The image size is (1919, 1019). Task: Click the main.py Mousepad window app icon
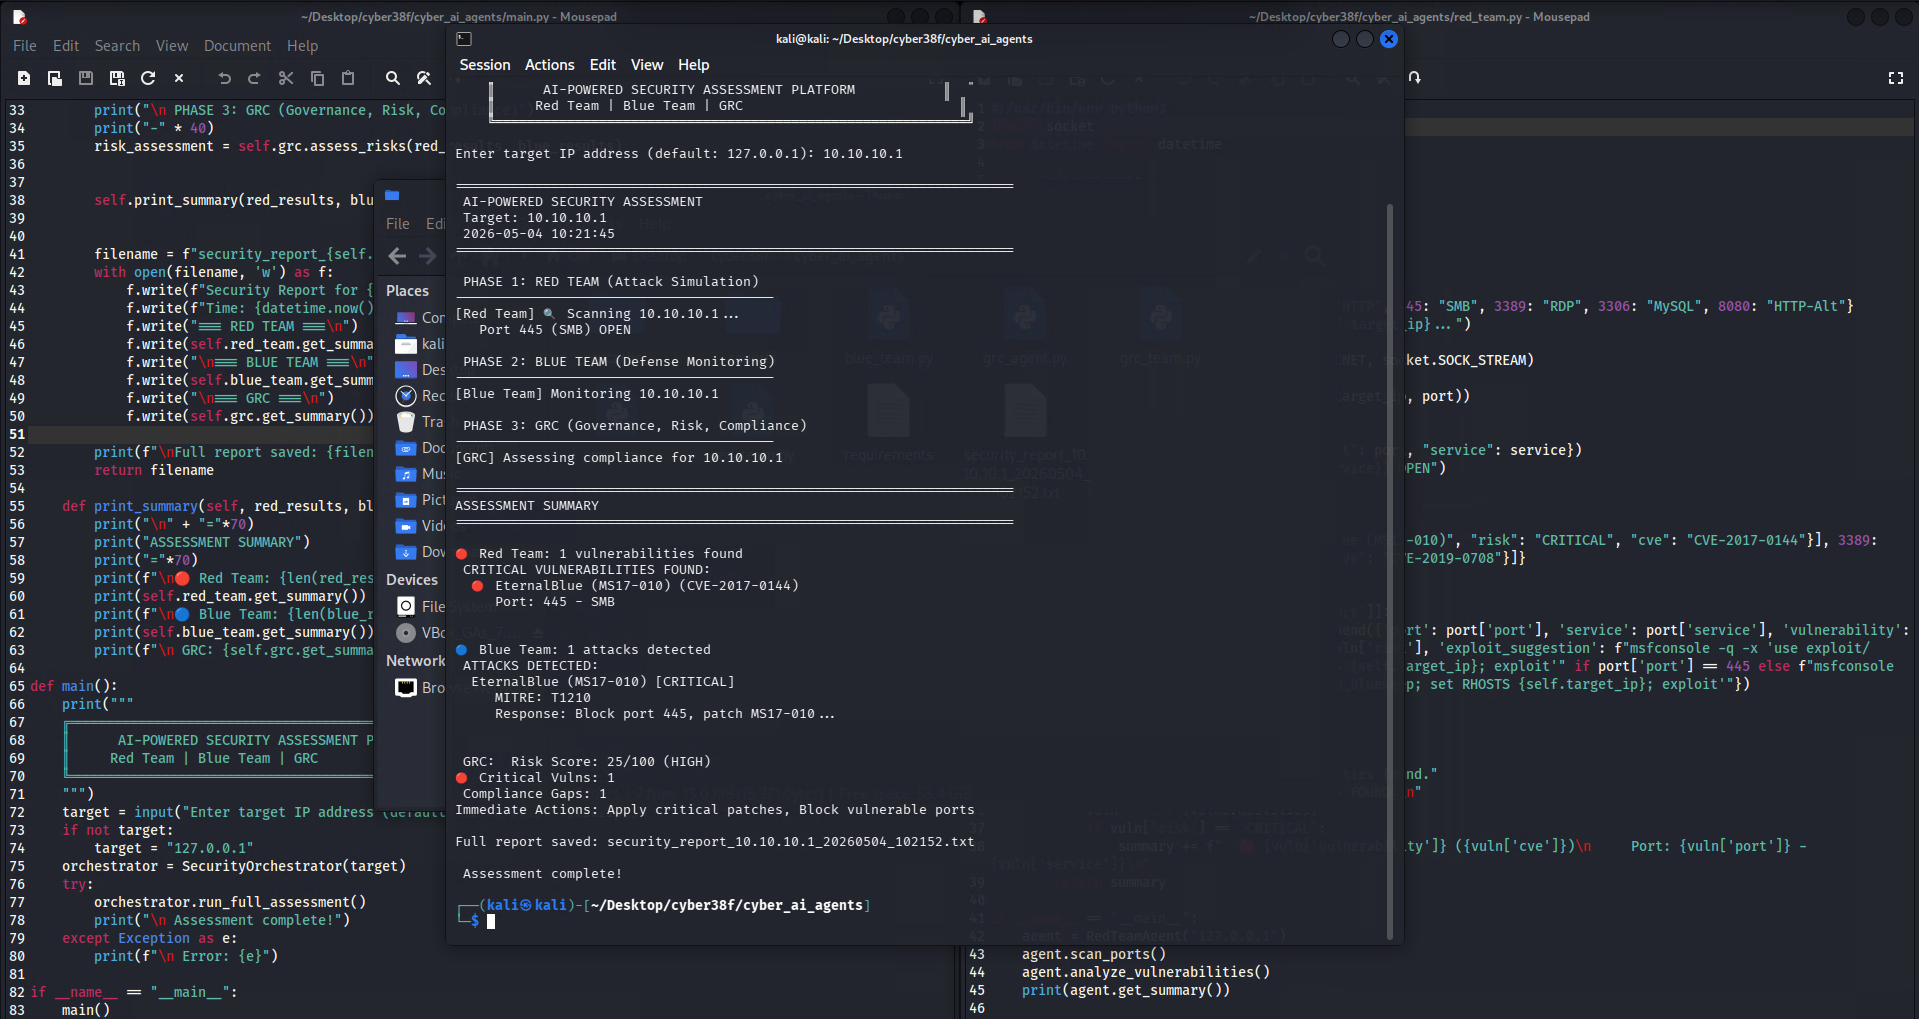pyautogui.click(x=19, y=17)
